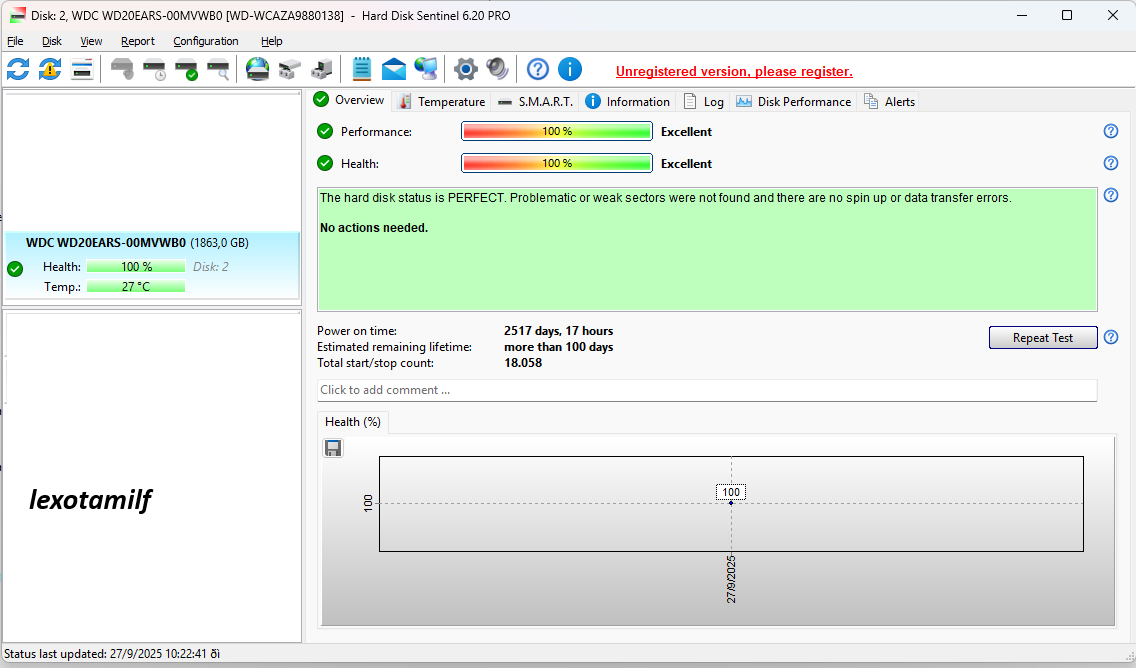
Task: Save the health chart using floppy icon
Action: (333, 448)
